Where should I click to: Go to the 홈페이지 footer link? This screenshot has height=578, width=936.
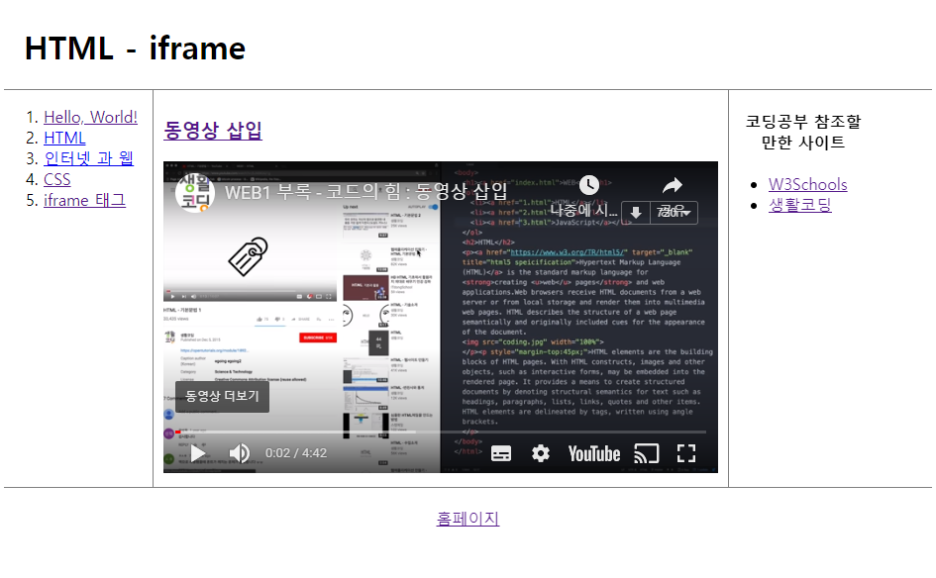click(x=468, y=518)
